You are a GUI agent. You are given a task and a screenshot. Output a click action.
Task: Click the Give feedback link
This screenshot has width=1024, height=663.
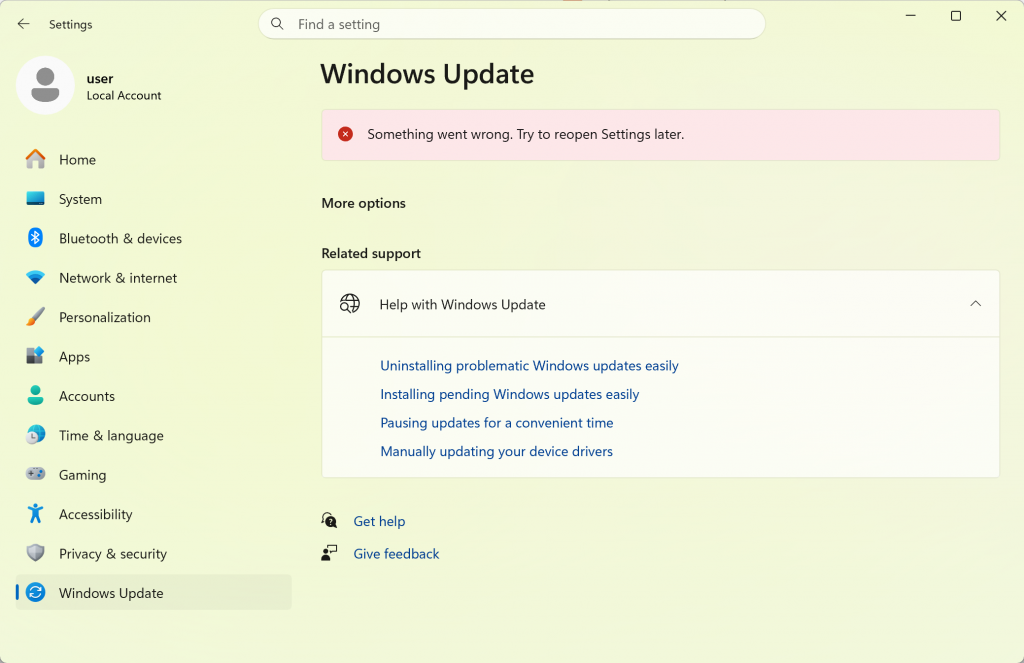396,553
